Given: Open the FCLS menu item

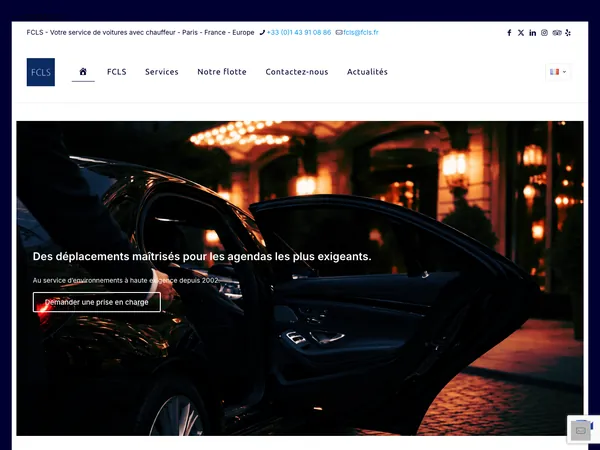Looking at the screenshot, I should click(x=117, y=72).
